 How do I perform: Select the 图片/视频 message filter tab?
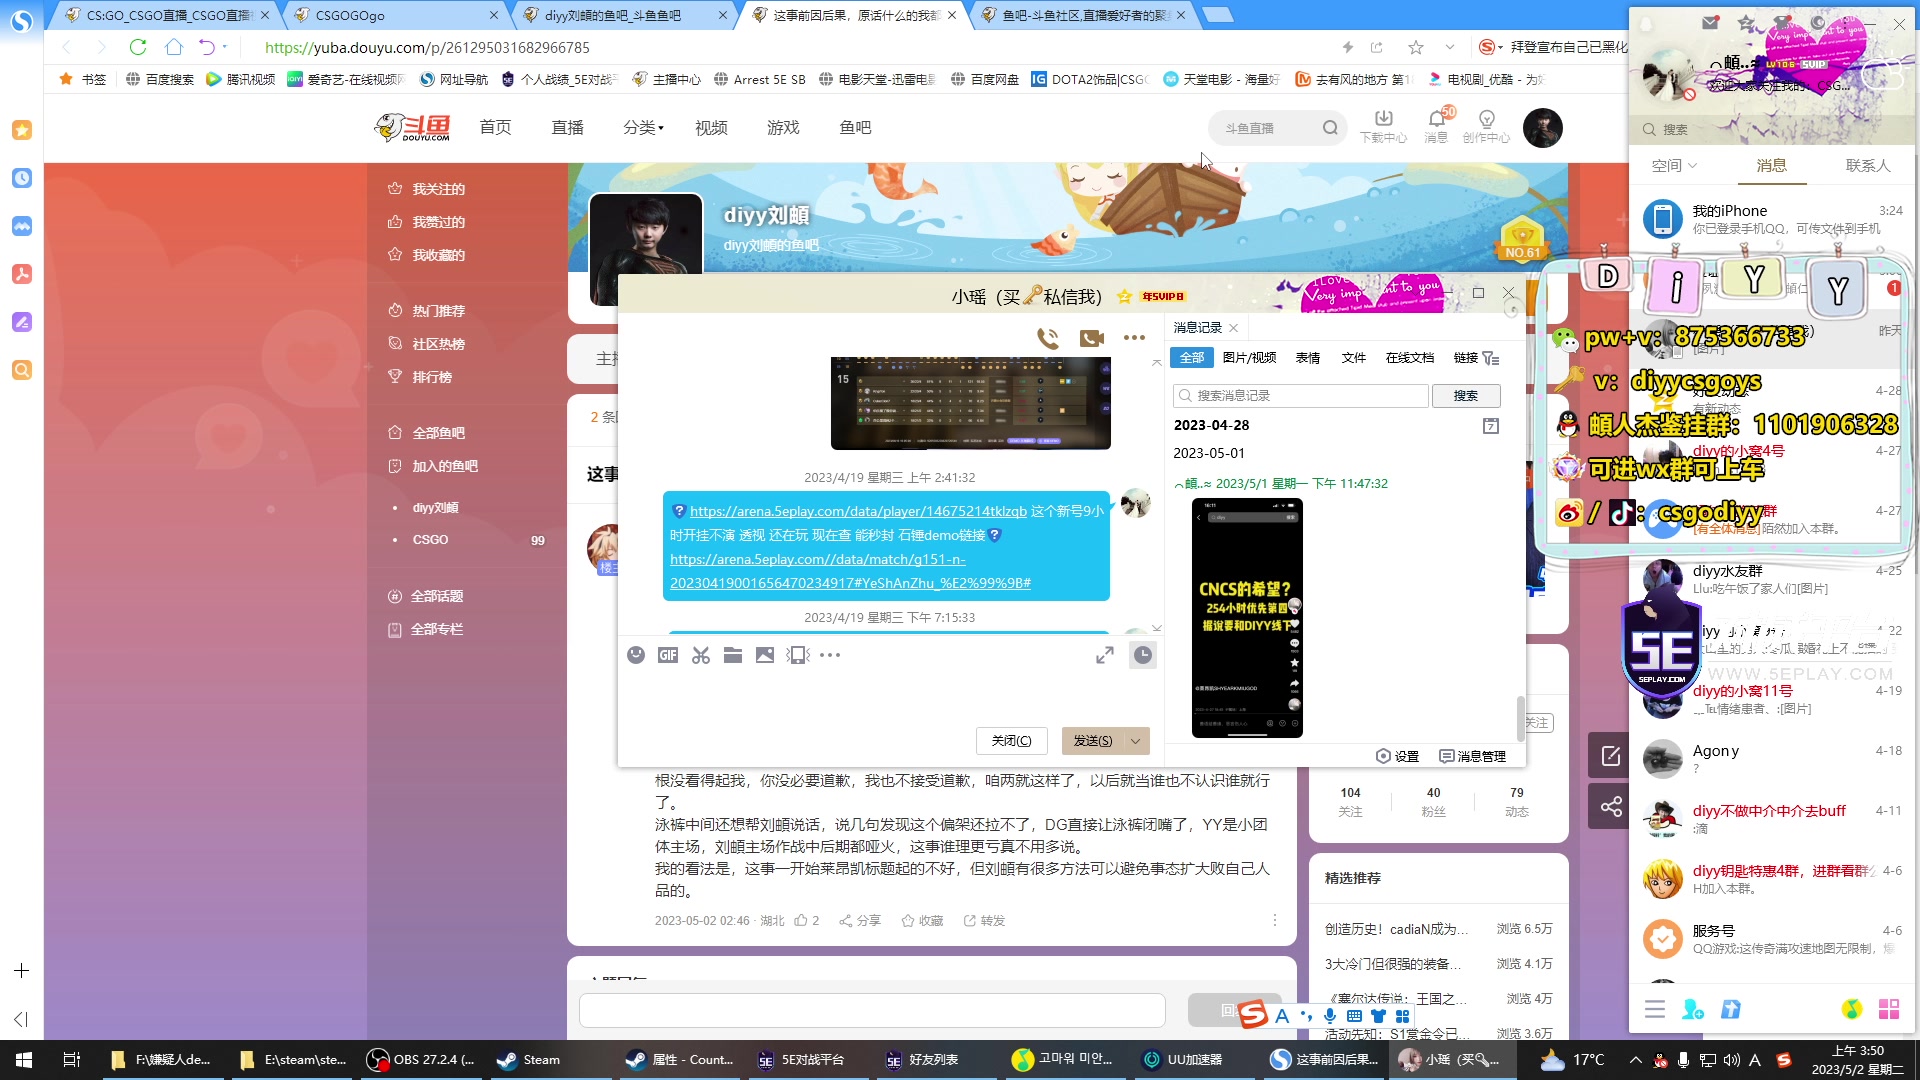(1249, 358)
